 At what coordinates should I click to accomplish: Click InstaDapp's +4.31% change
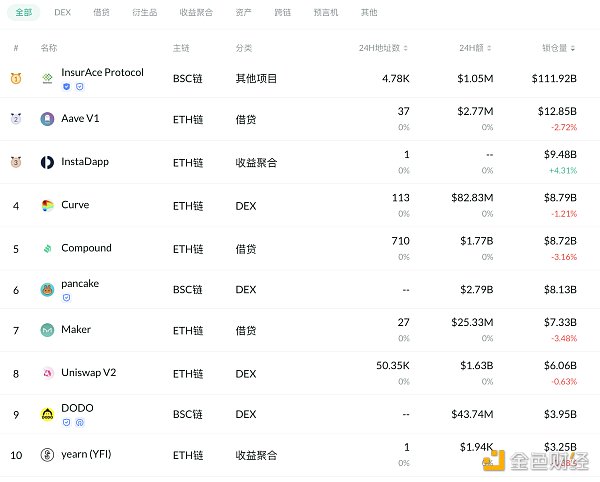562,170
